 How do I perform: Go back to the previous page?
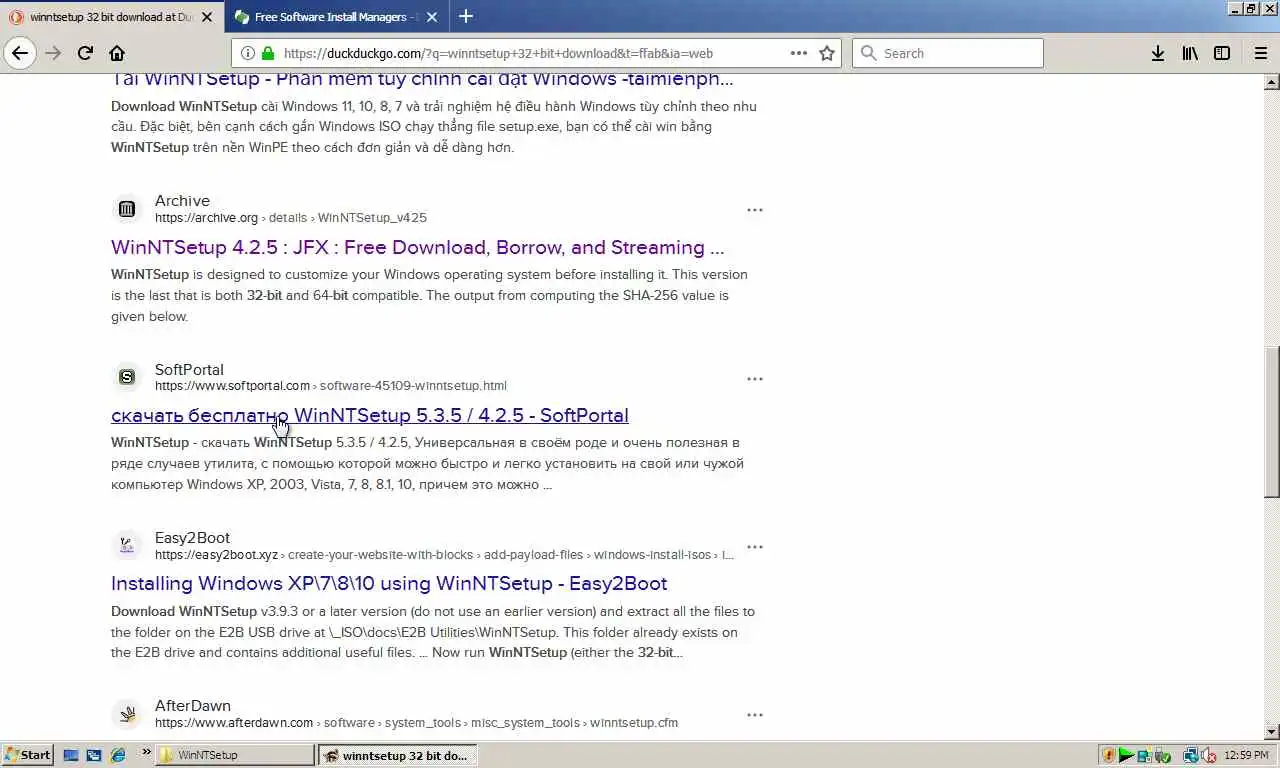pos(20,53)
